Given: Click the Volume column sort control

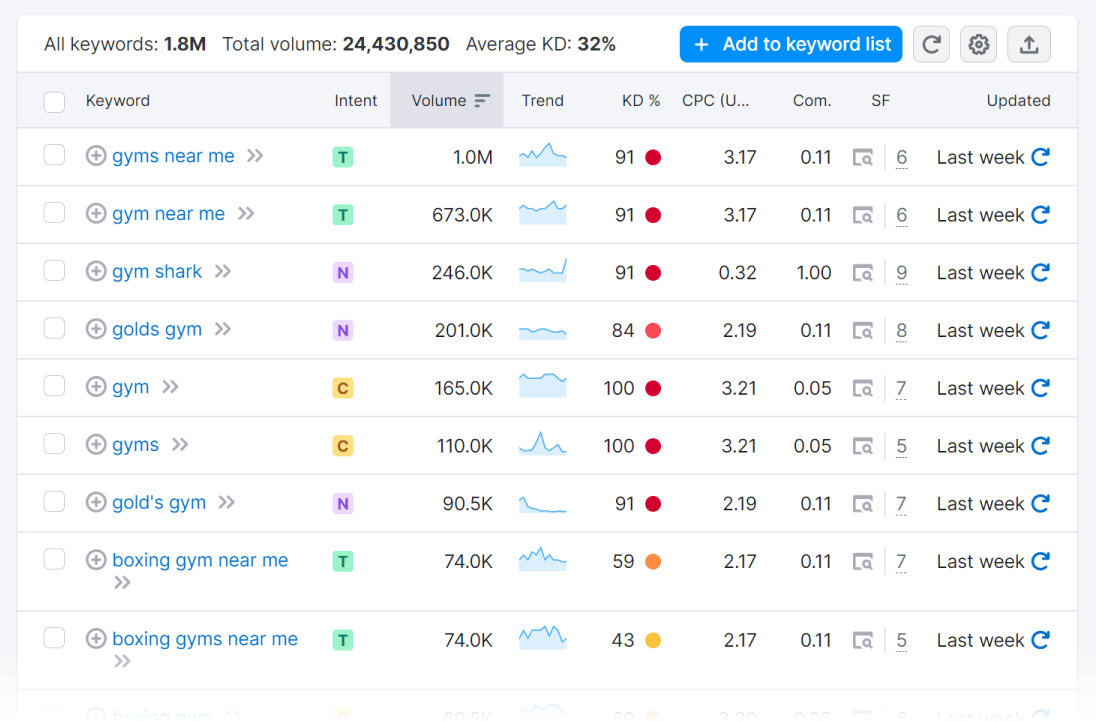Looking at the screenshot, I should point(481,100).
